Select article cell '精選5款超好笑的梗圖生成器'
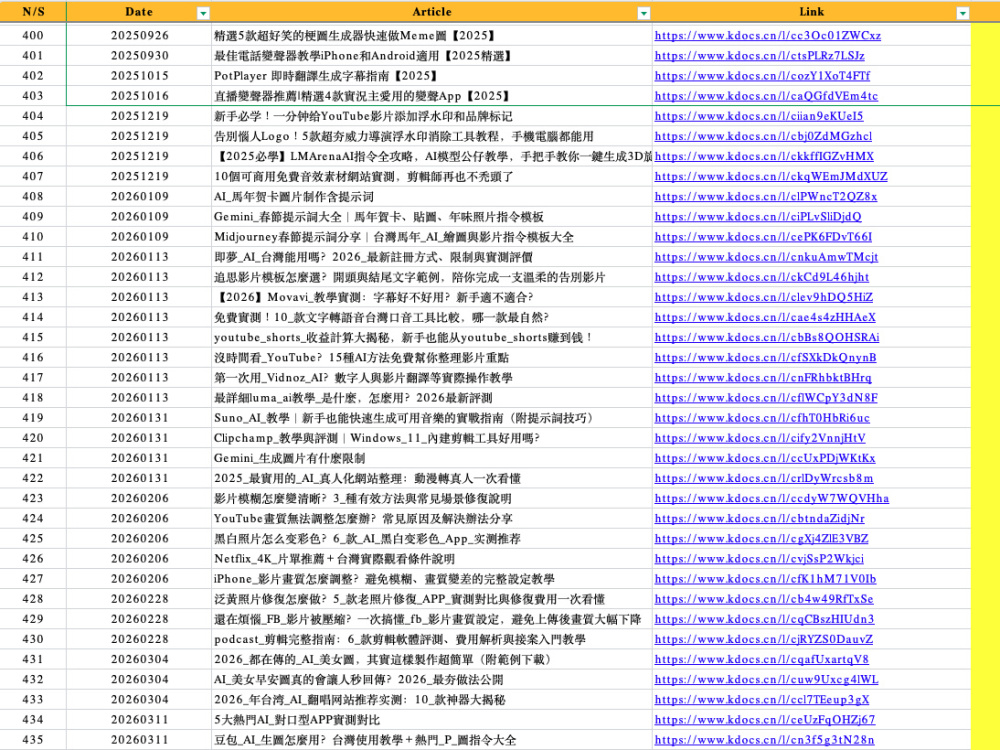 [432, 36]
